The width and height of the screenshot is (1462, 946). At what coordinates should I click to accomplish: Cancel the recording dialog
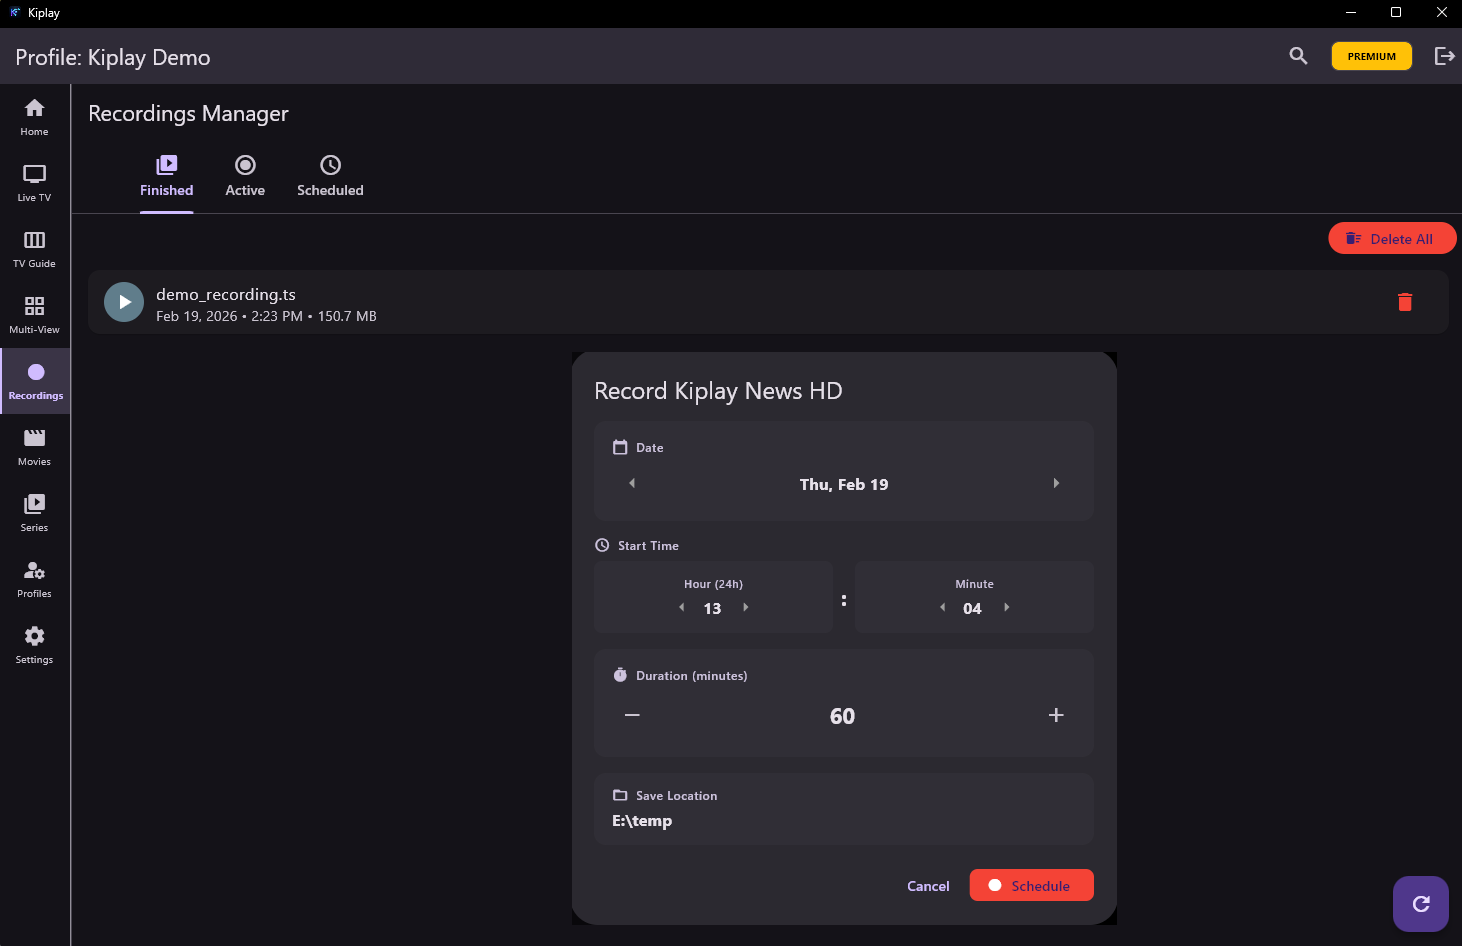[x=928, y=885]
